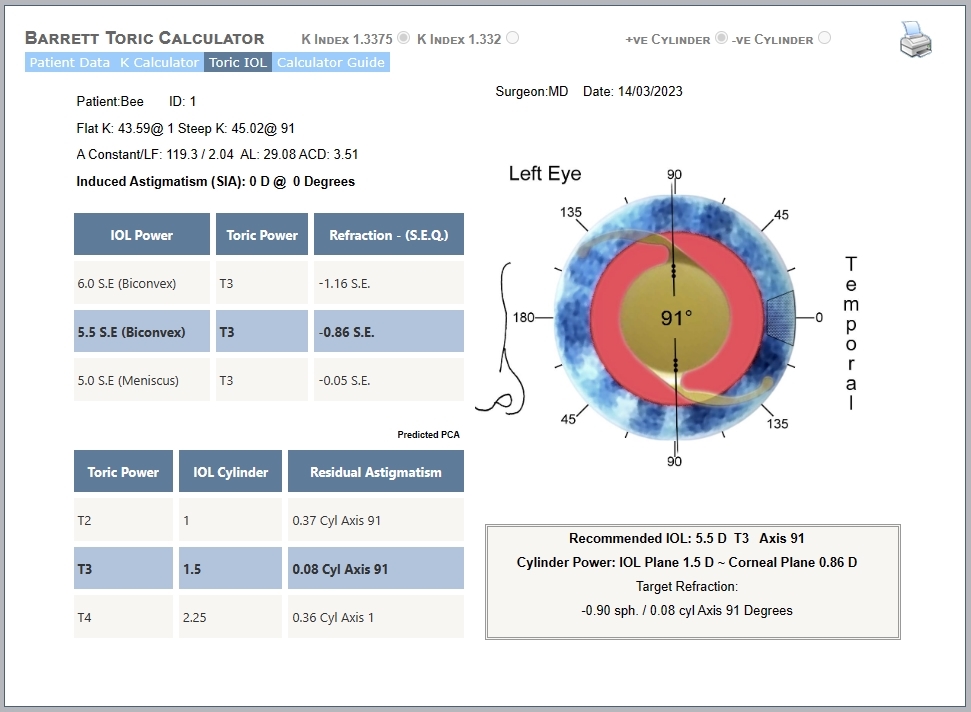Select K Index 1.332 radio button
Viewport: 971px width, 712px height.
[x=512, y=38]
